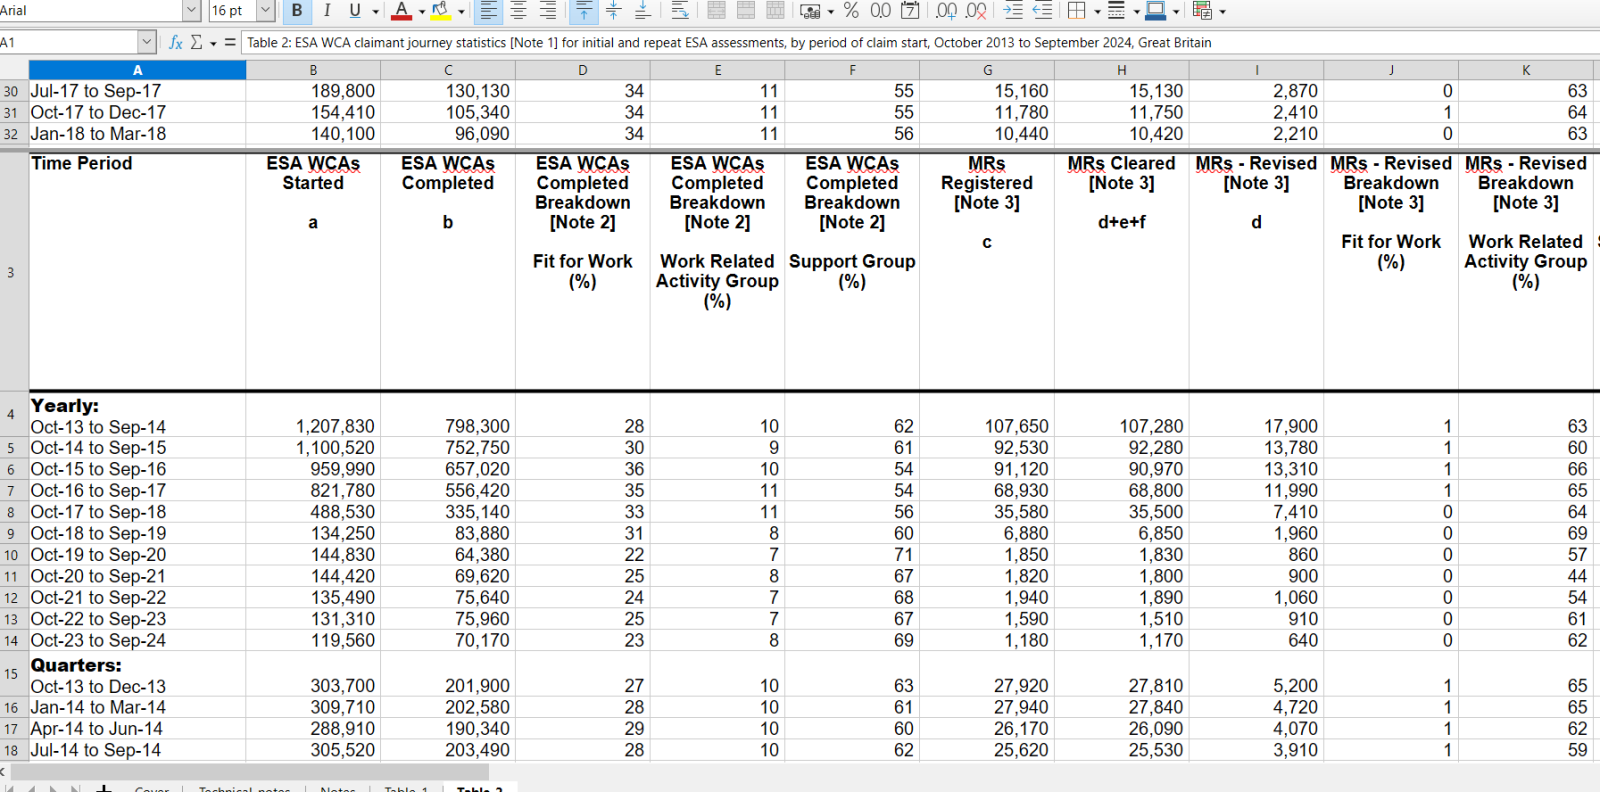Select the row 10 header
This screenshot has width=1600, height=792.
(11, 555)
